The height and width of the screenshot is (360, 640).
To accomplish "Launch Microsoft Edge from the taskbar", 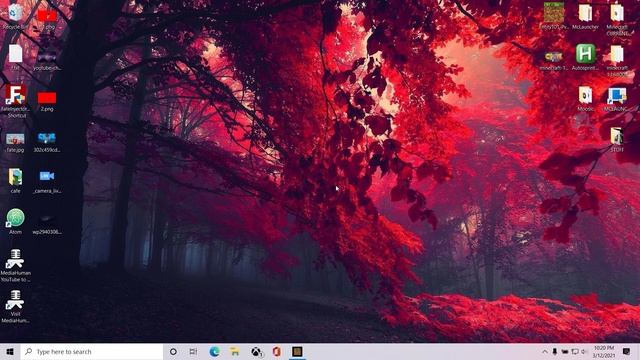I will [214, 351].
